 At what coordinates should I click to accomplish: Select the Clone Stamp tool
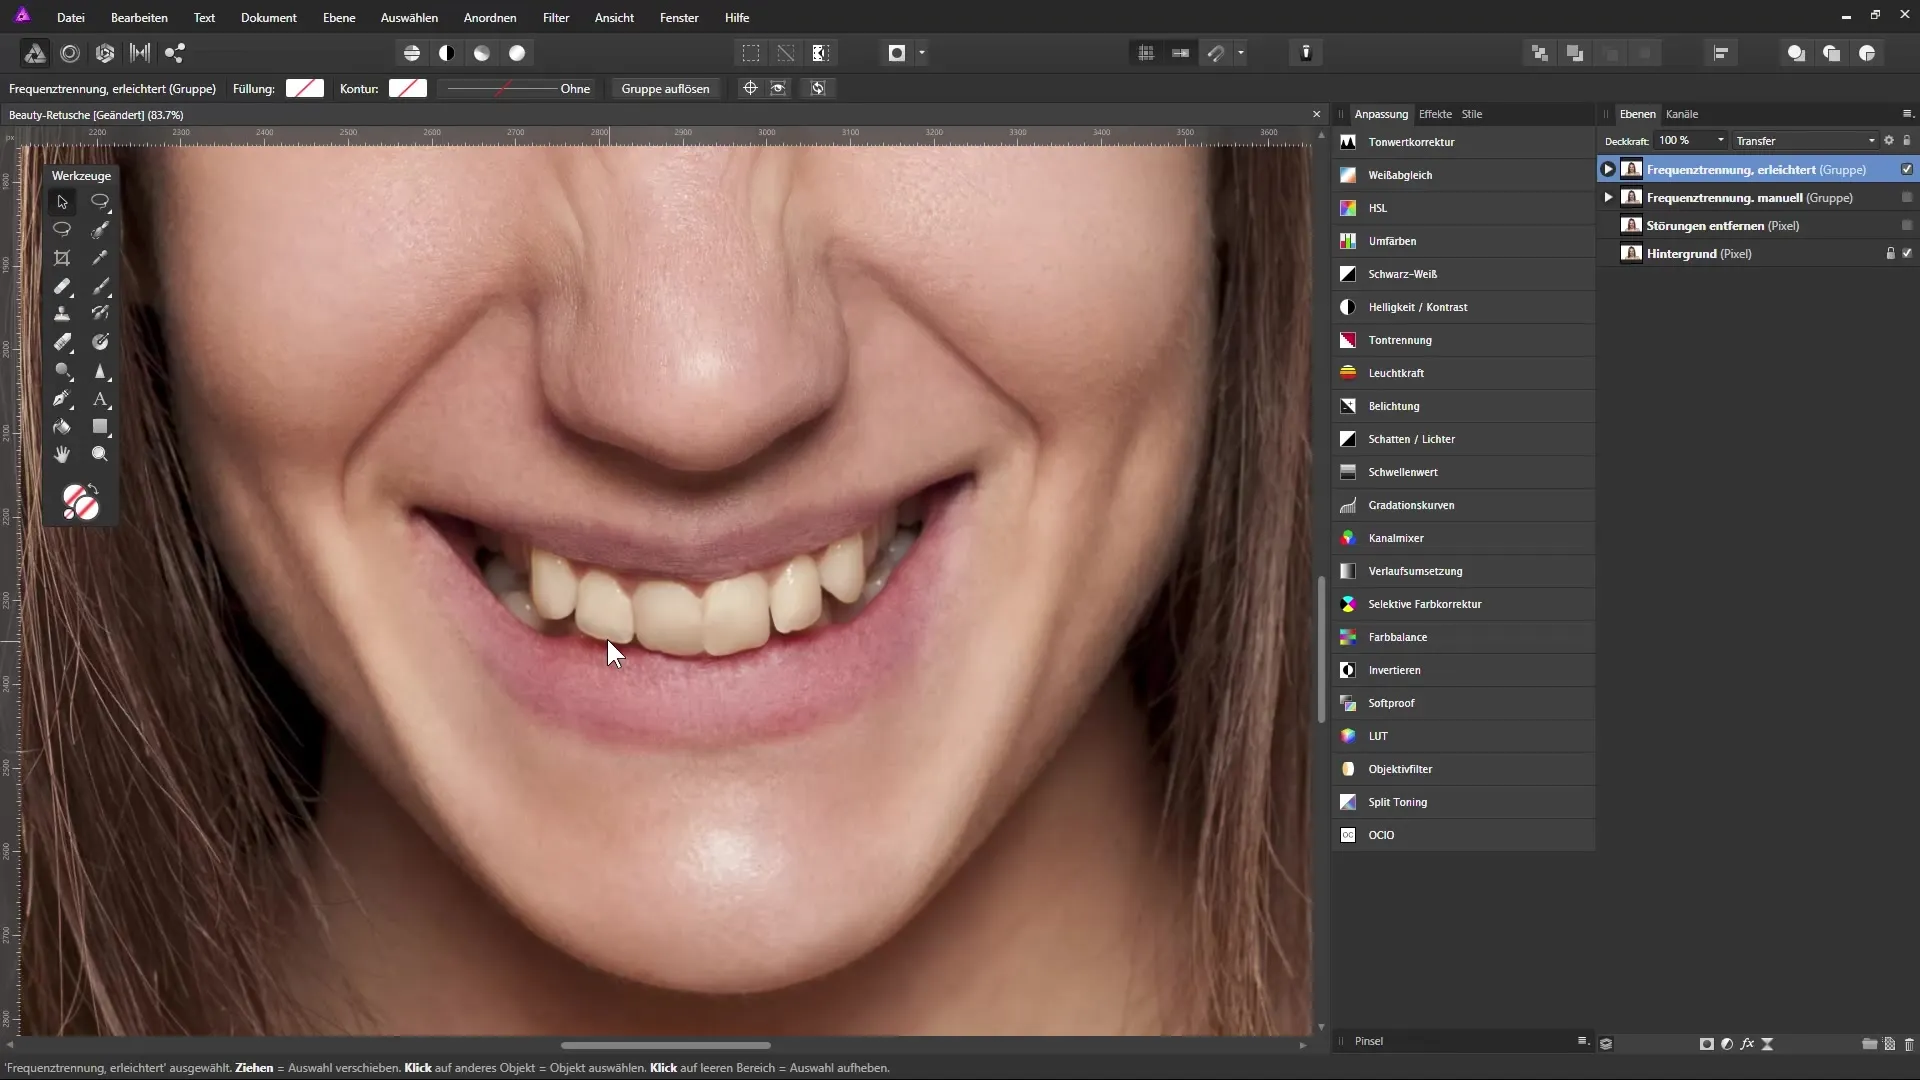point(62,314)
